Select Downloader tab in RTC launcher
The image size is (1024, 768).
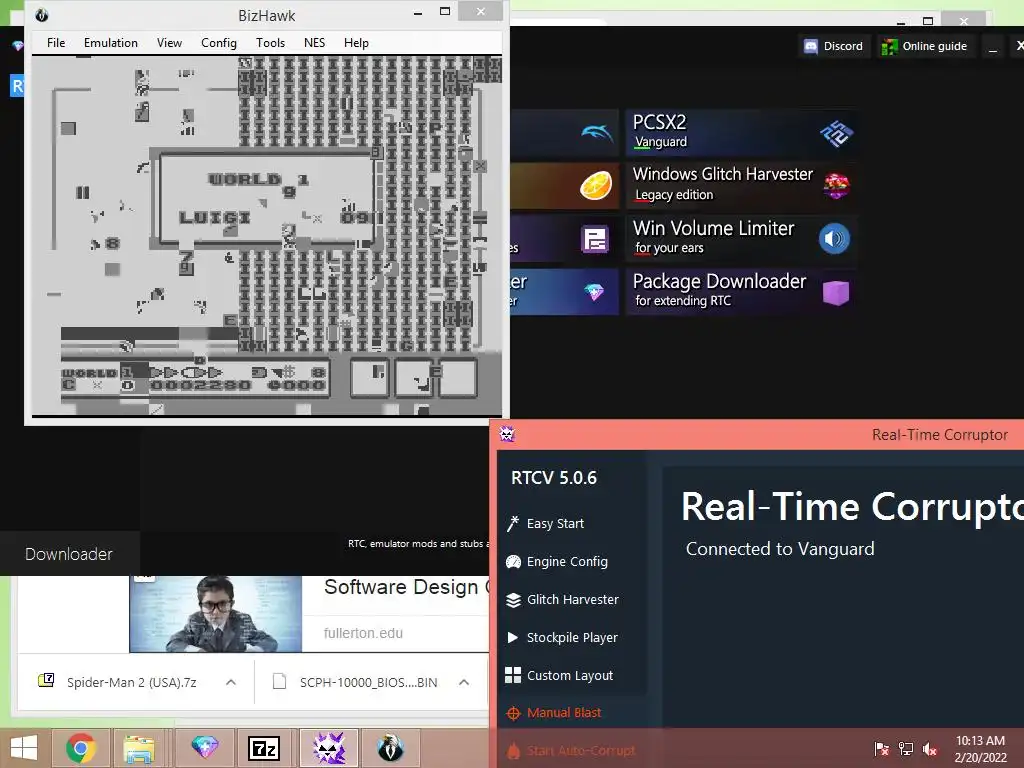(x=69, y=554)
